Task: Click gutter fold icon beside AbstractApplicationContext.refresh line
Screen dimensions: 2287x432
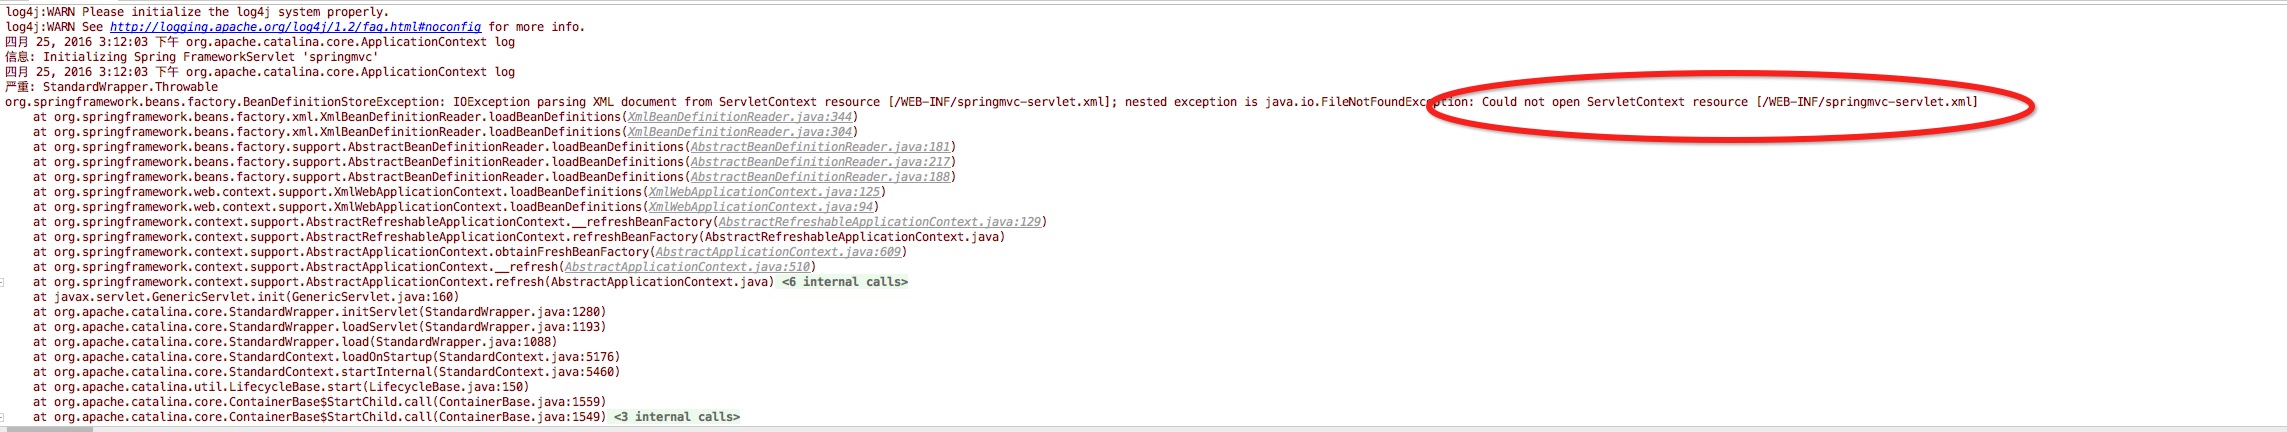Action: pos(2,282)
